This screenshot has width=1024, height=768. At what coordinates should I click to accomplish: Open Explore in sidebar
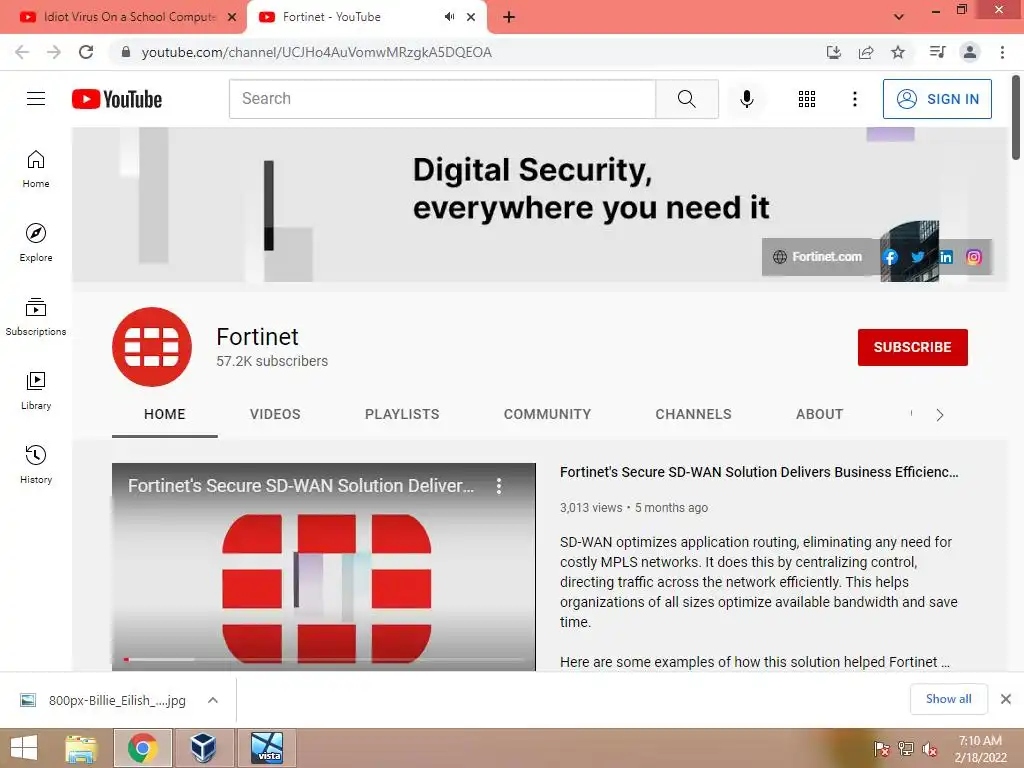point(36,242)
